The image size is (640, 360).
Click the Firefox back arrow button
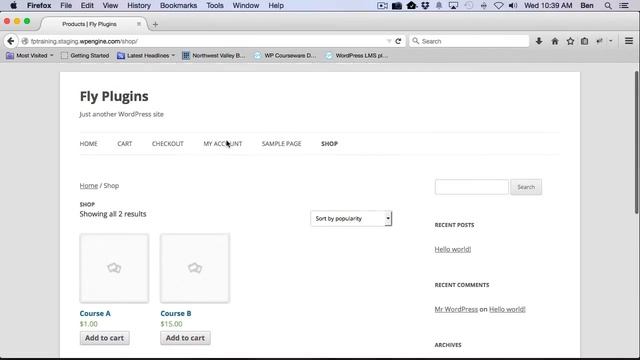(11, 41)
